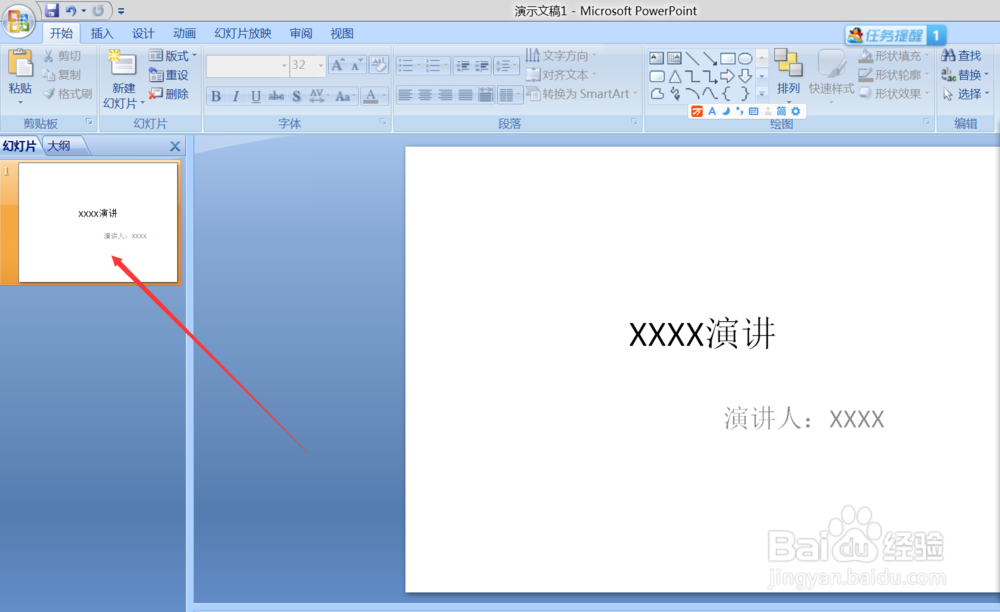Viewport: 1000px width, 612px height.
Task: Insert an oval from the shapes gallery
Action: coord(744,56)
